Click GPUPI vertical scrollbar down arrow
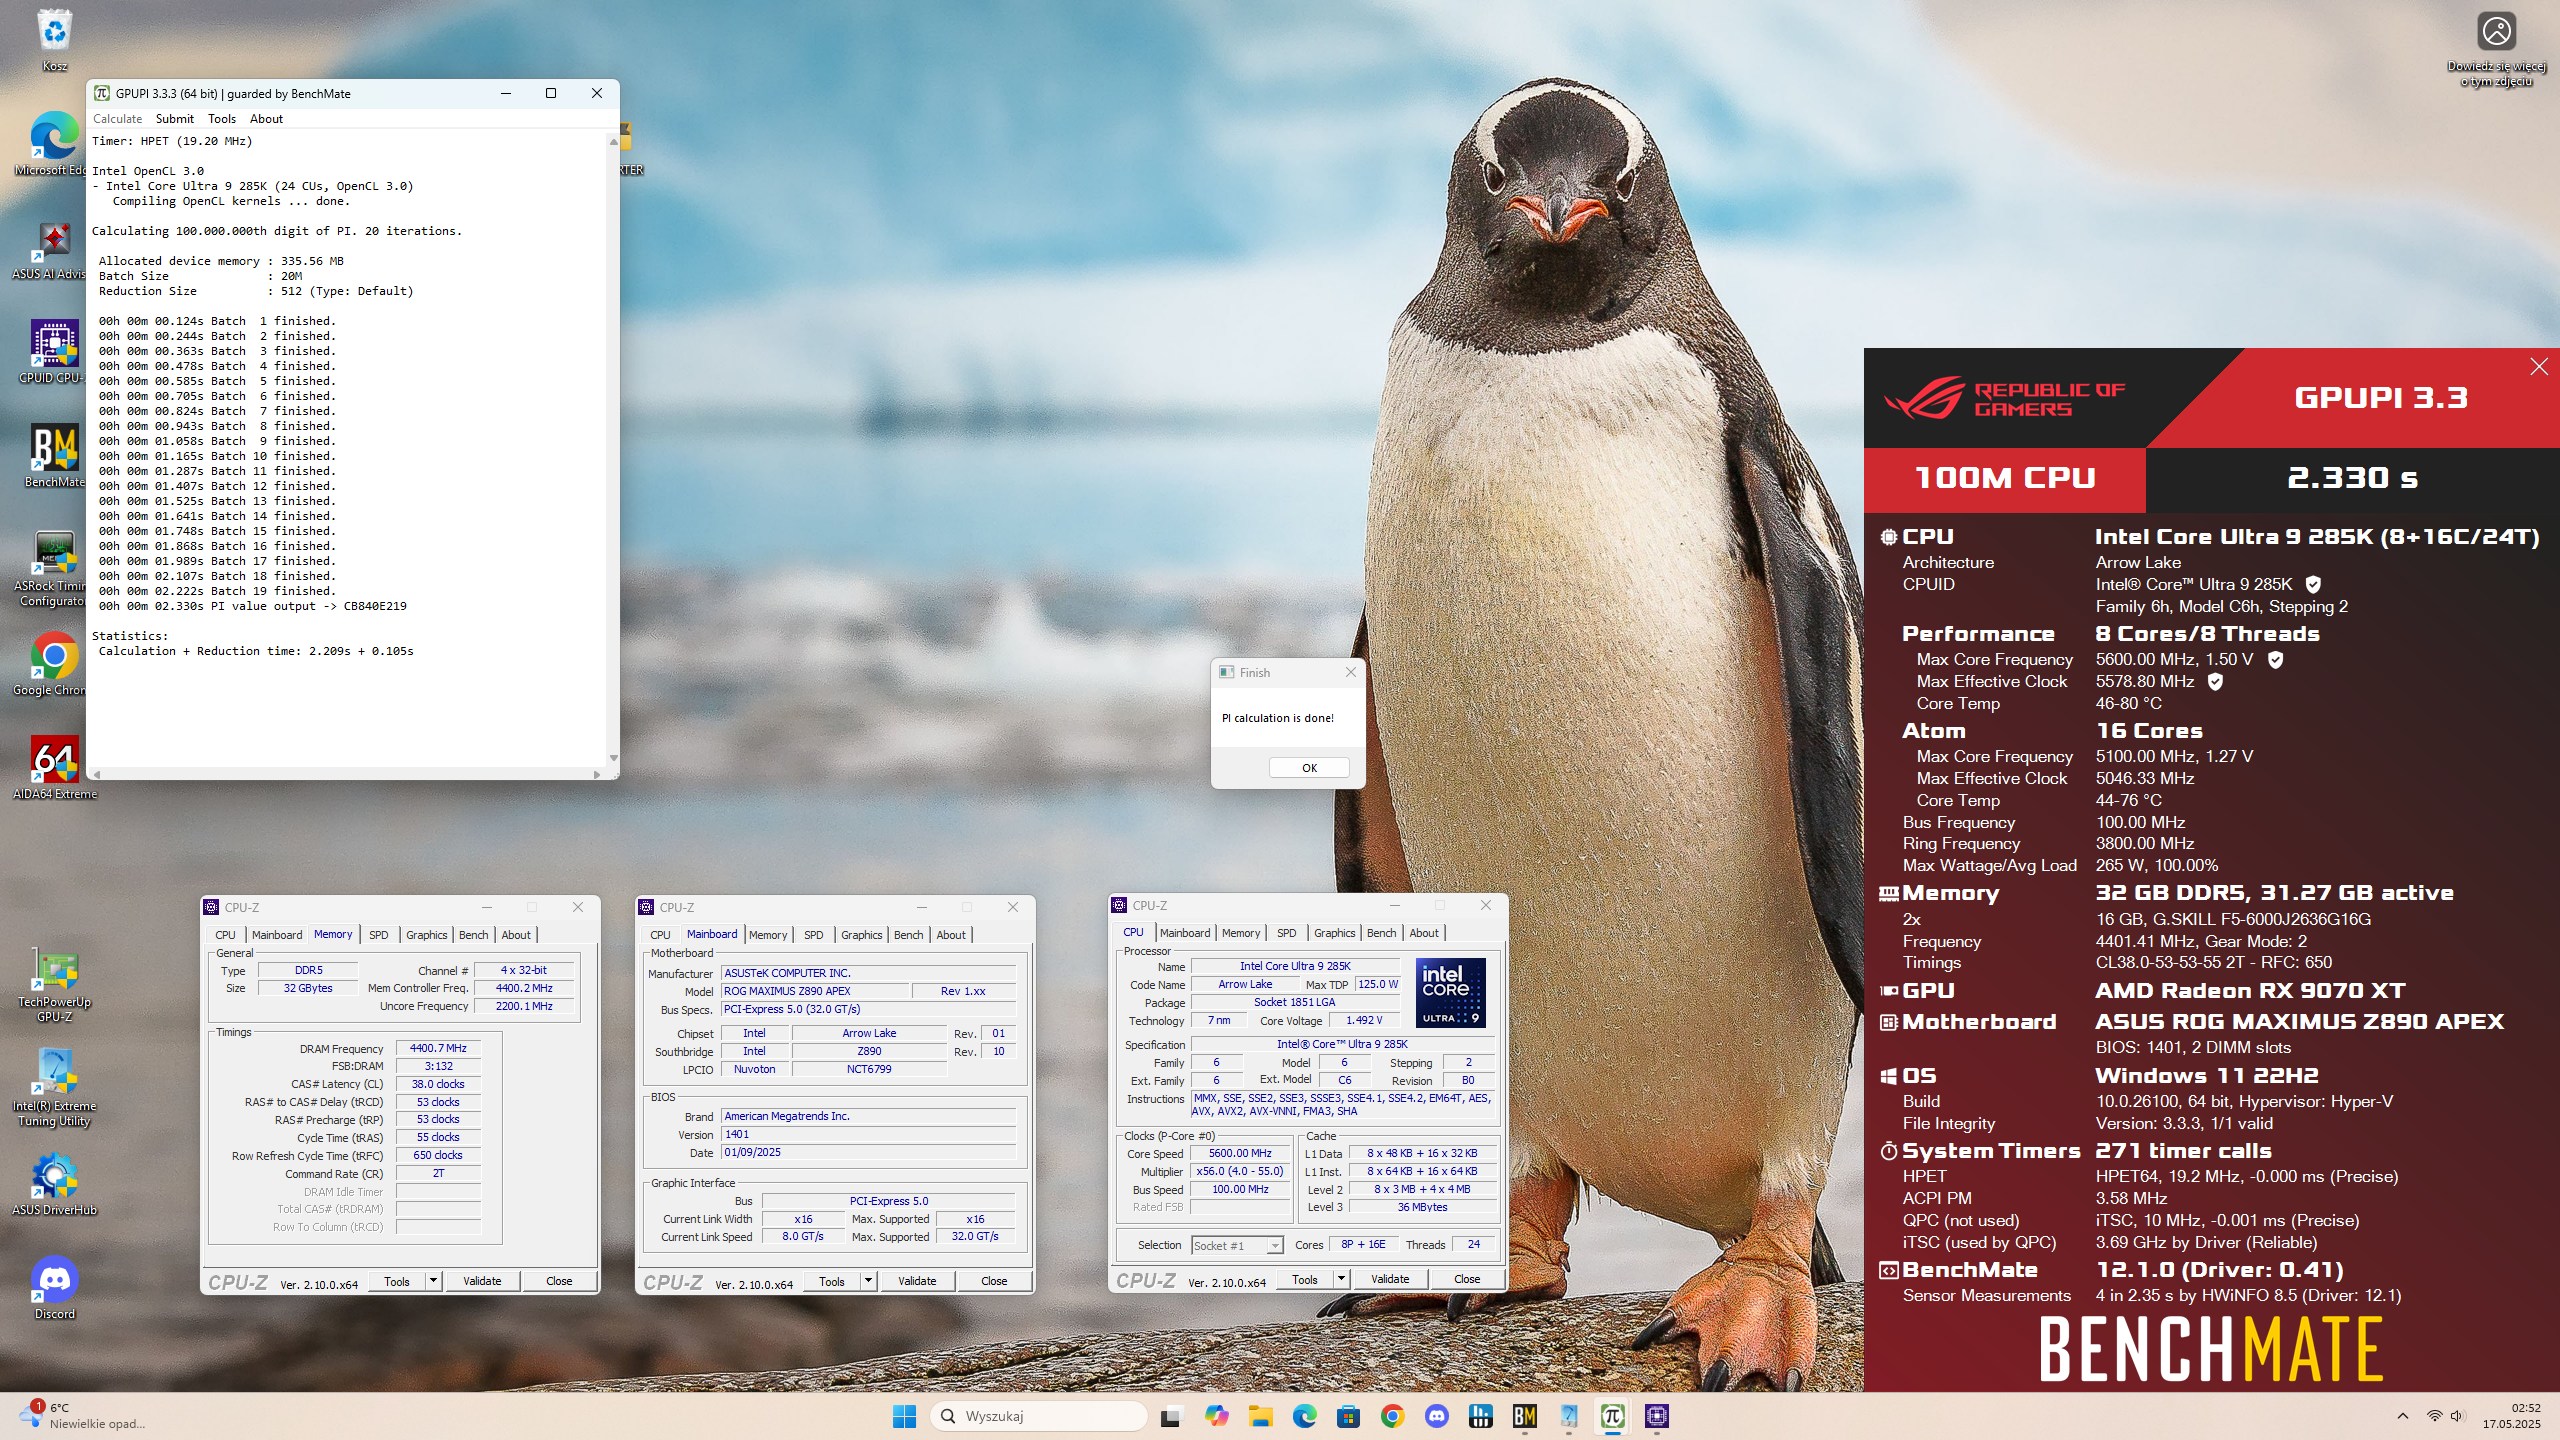The image size is (2560, 1440). (613, 759)
